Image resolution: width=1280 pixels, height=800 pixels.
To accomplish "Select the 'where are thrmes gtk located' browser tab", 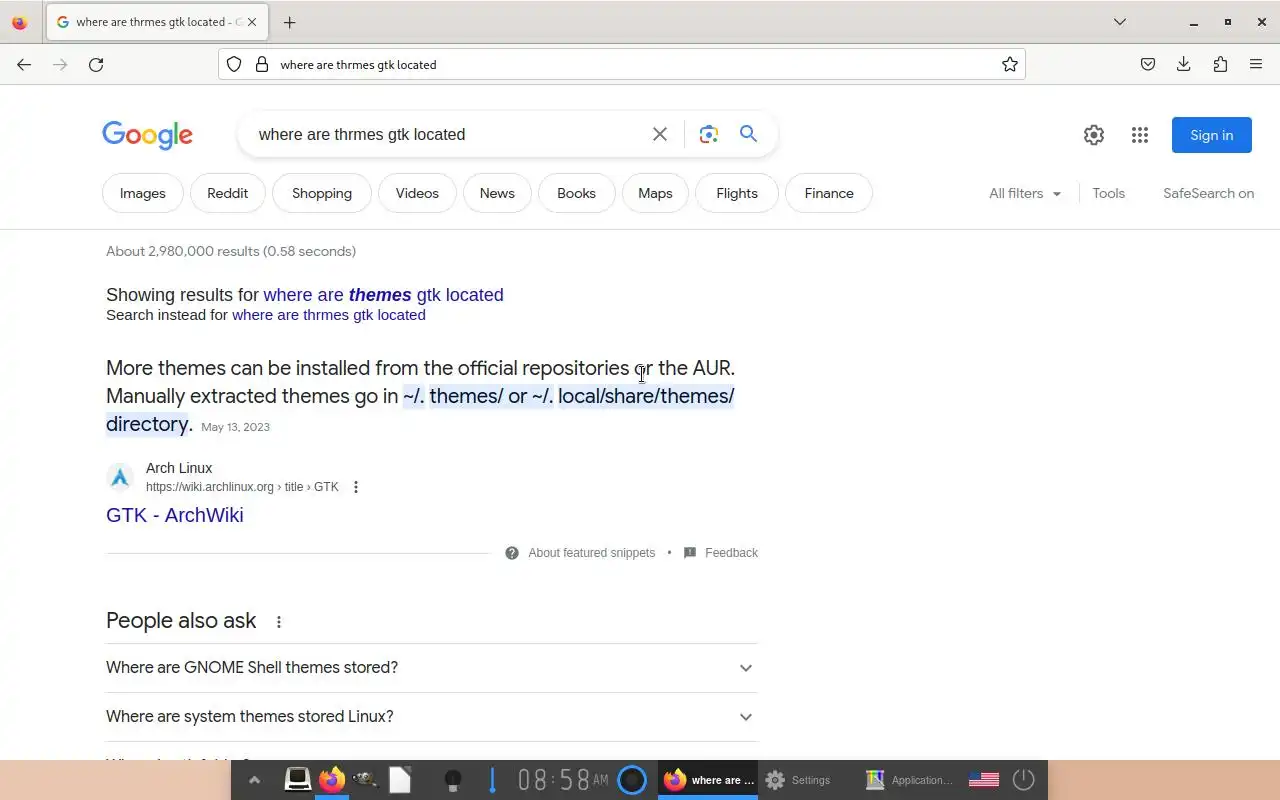I will [x=156, y=22].
